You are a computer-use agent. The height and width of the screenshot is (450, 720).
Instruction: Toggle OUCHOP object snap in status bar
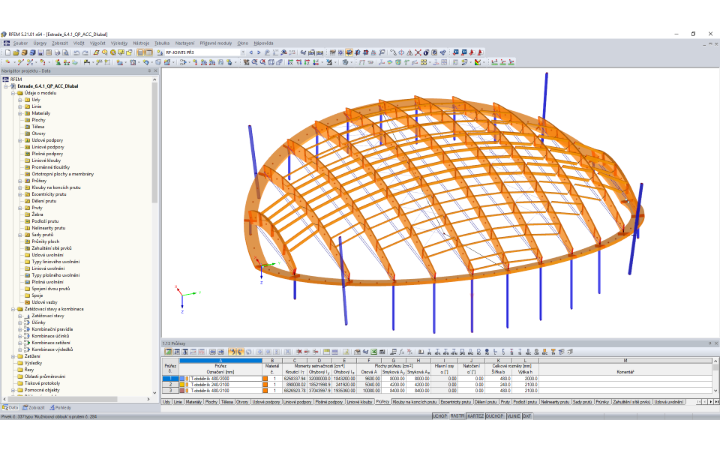pyautogui.click(x=495, y=416)
